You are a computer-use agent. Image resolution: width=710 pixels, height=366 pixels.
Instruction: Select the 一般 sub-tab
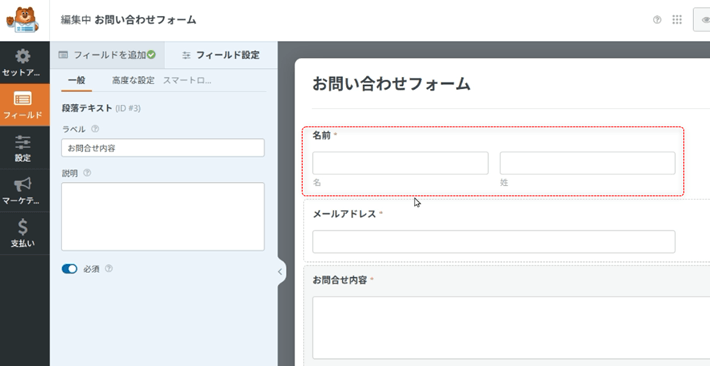pos(77,81)
